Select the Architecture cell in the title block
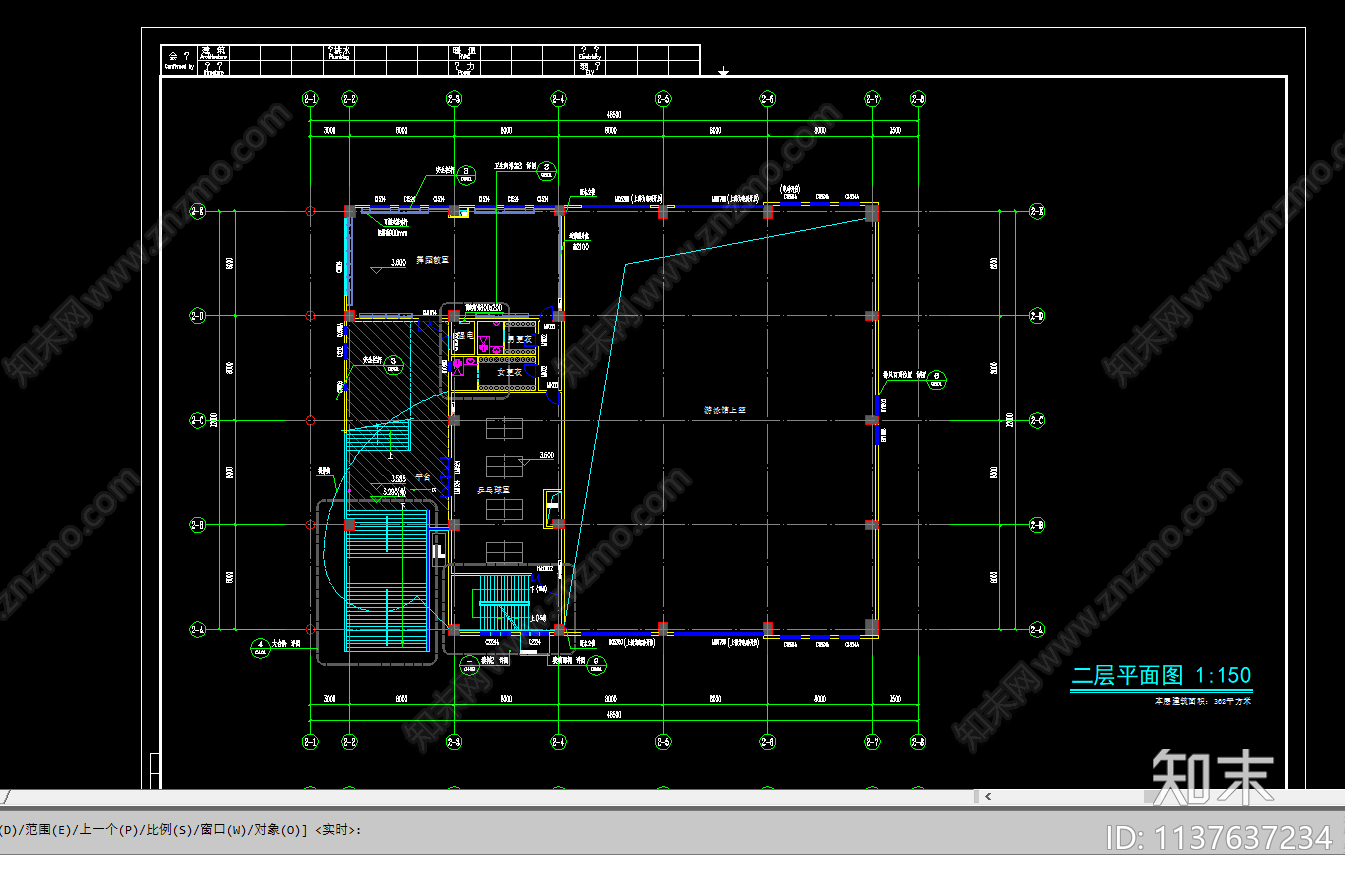 click(x=214, y=52)
